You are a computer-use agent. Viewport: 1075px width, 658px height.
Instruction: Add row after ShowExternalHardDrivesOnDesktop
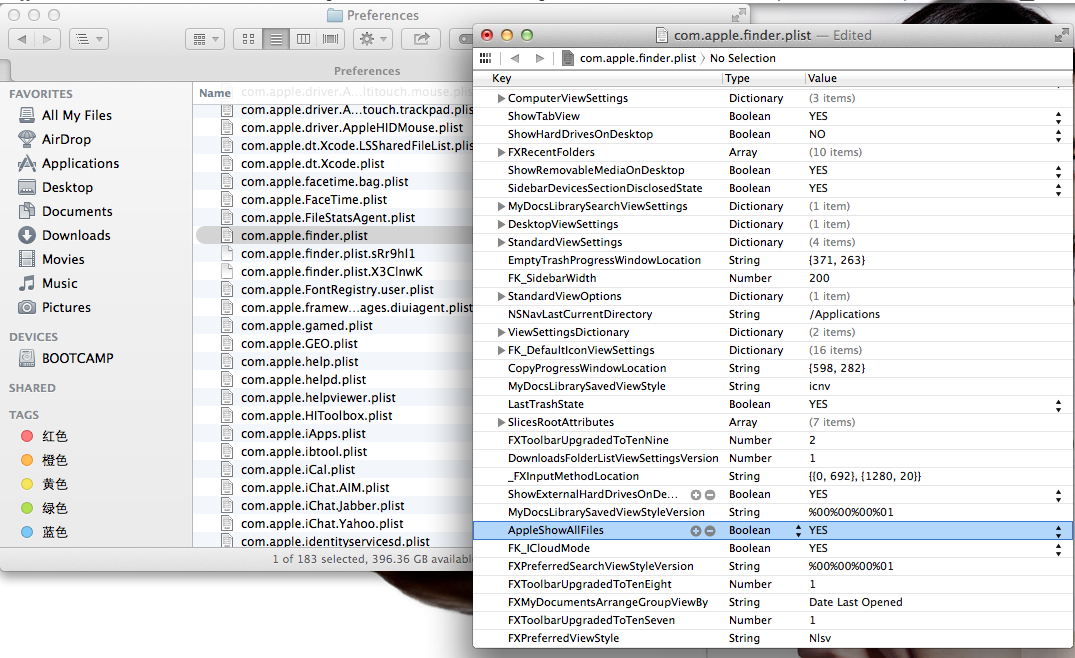pyautogui.click(x=695, y=495)
